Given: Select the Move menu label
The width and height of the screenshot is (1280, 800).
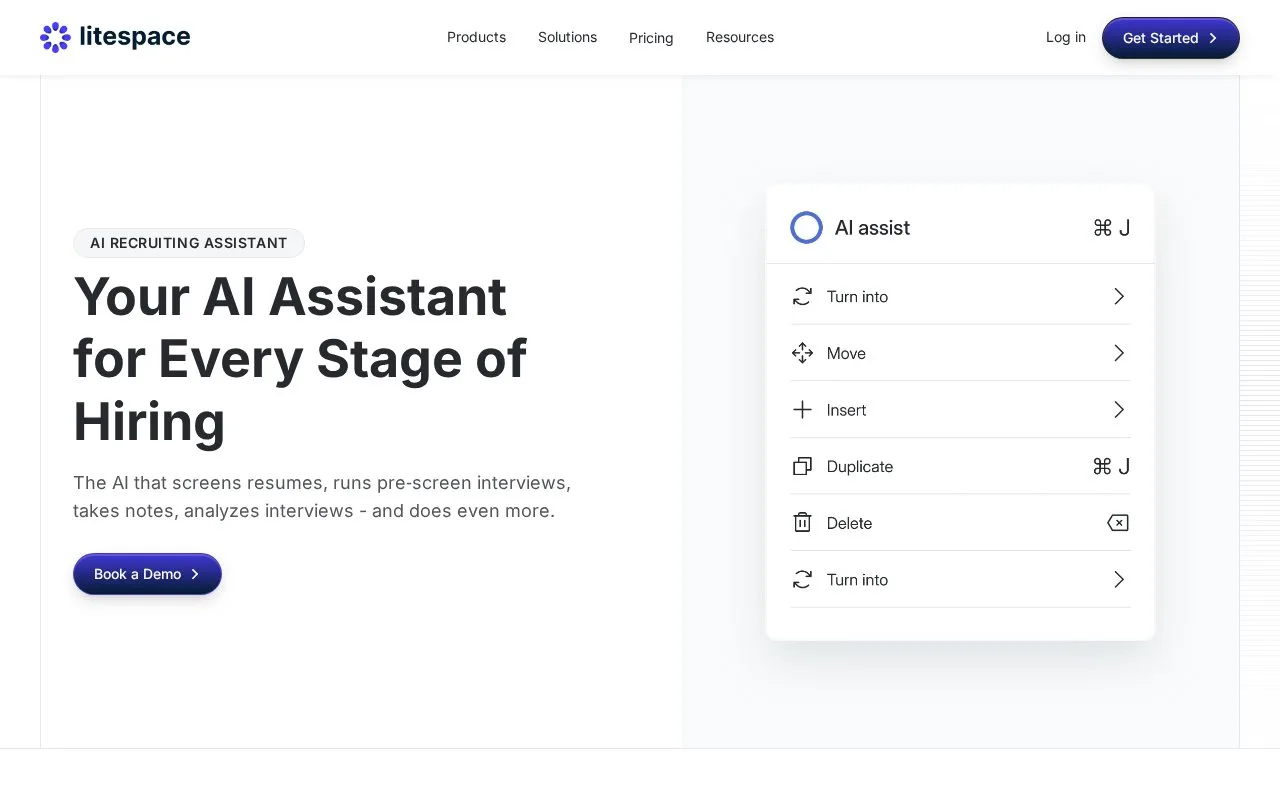Looking at the screenshot, I should (846, 353).
